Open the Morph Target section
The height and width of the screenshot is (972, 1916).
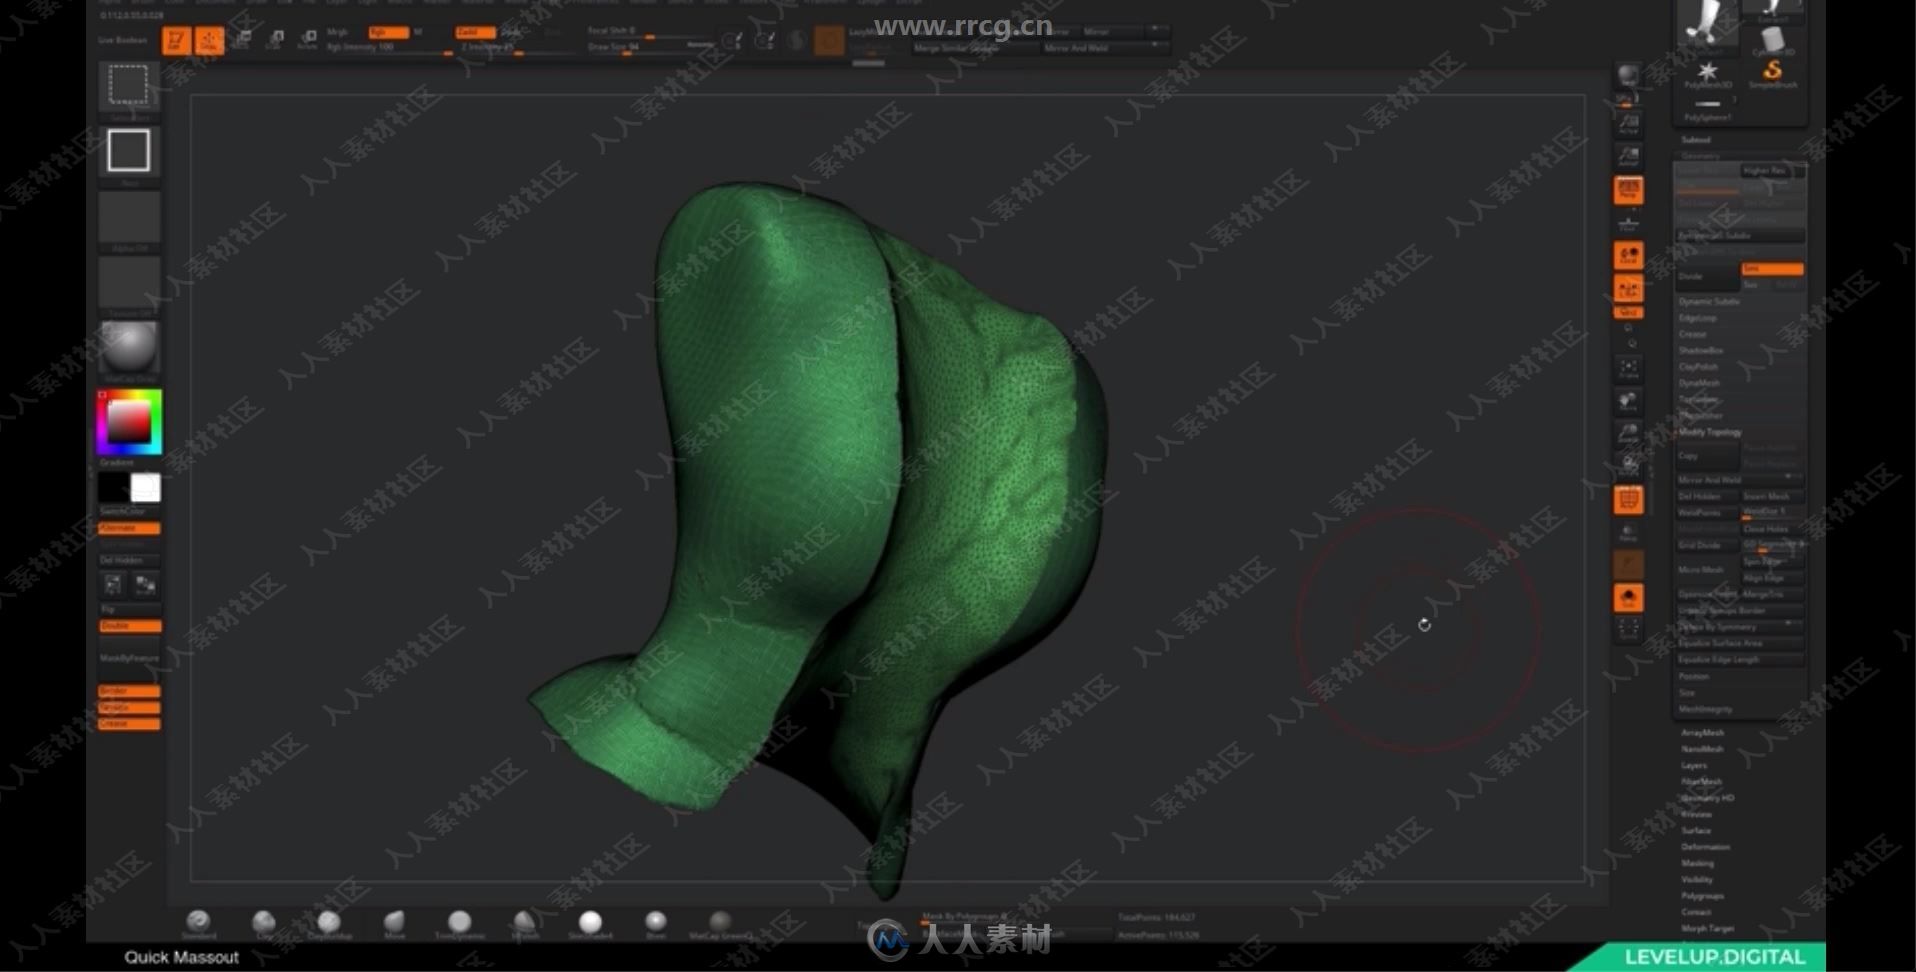1707,929
